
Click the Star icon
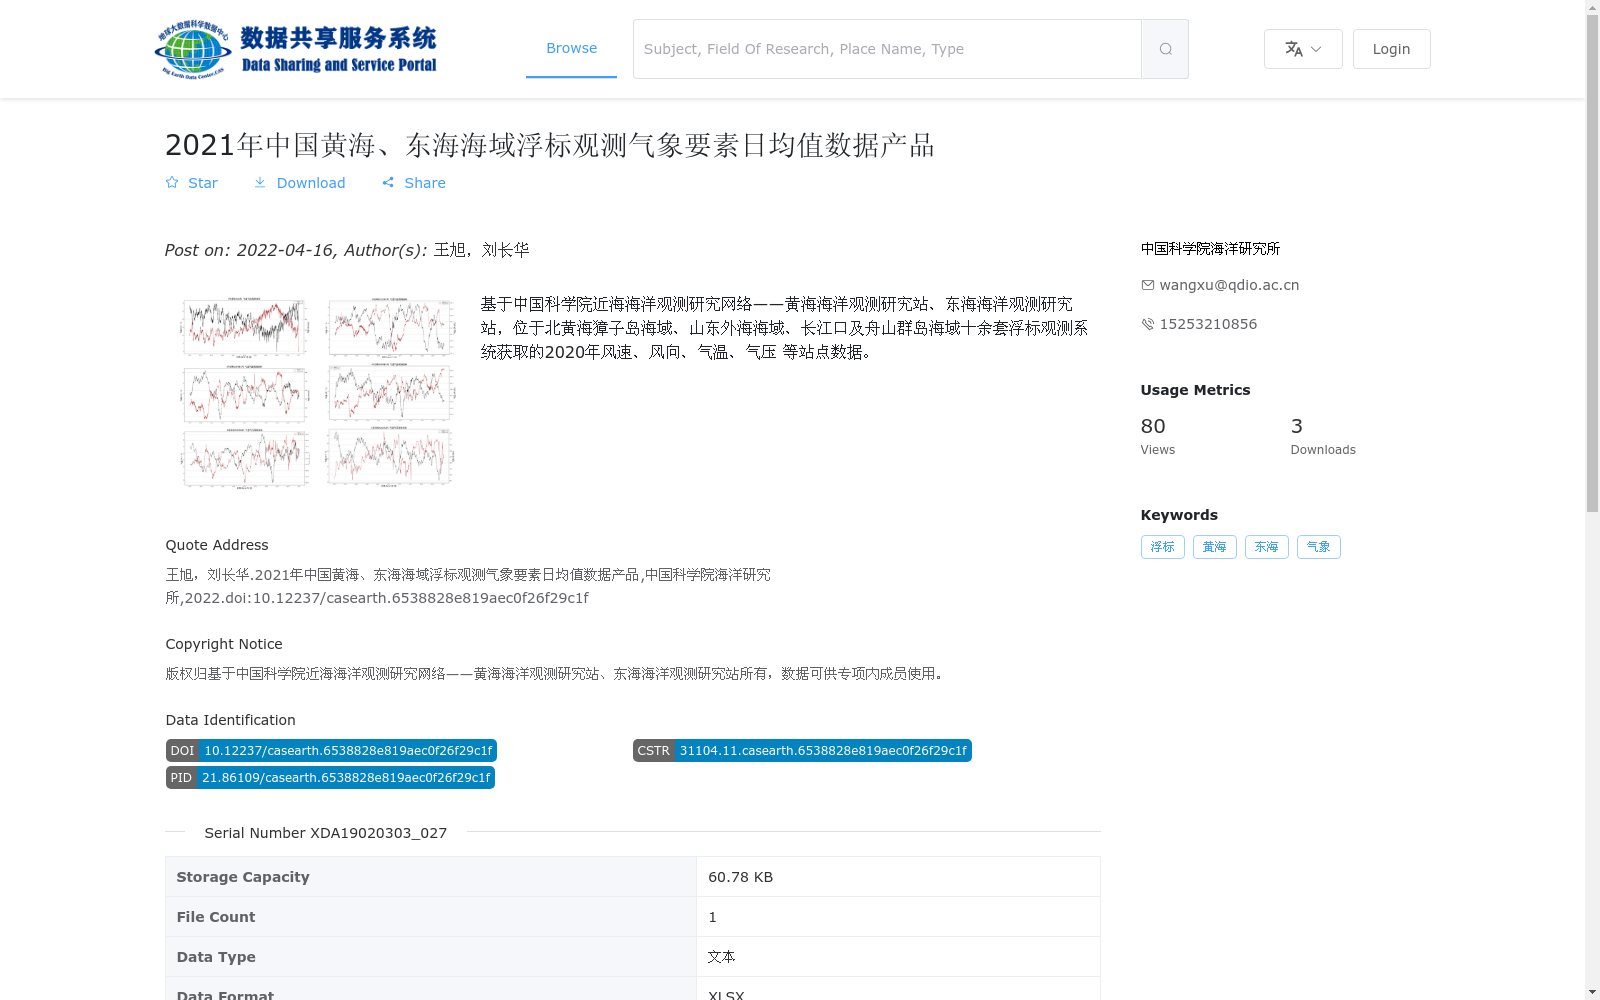click(172, 183)
